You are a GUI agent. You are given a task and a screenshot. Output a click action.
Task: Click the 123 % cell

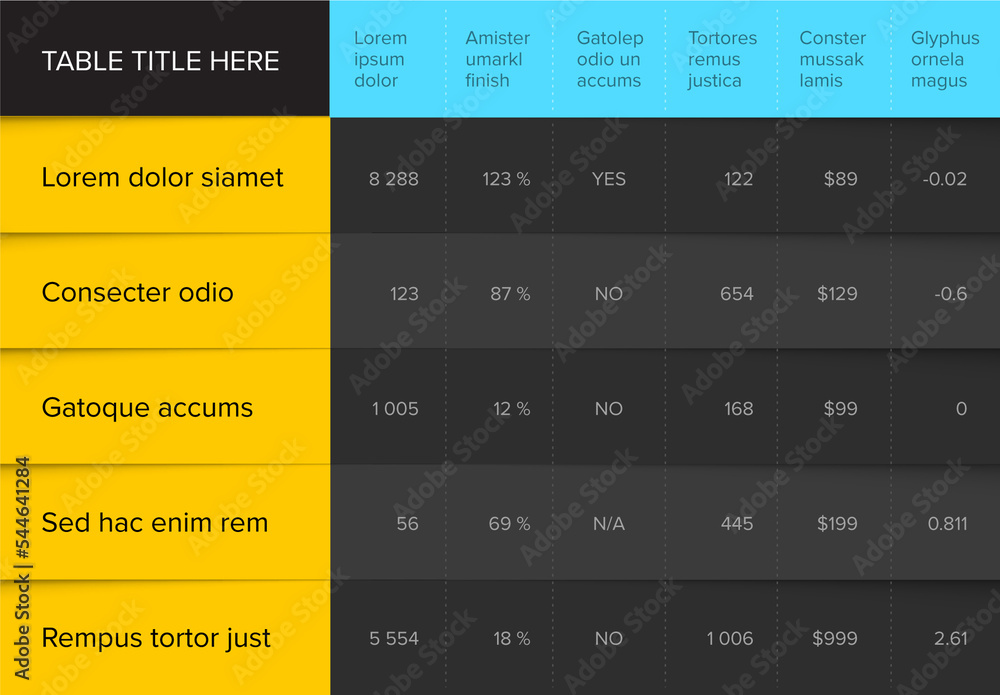(506, 179)
